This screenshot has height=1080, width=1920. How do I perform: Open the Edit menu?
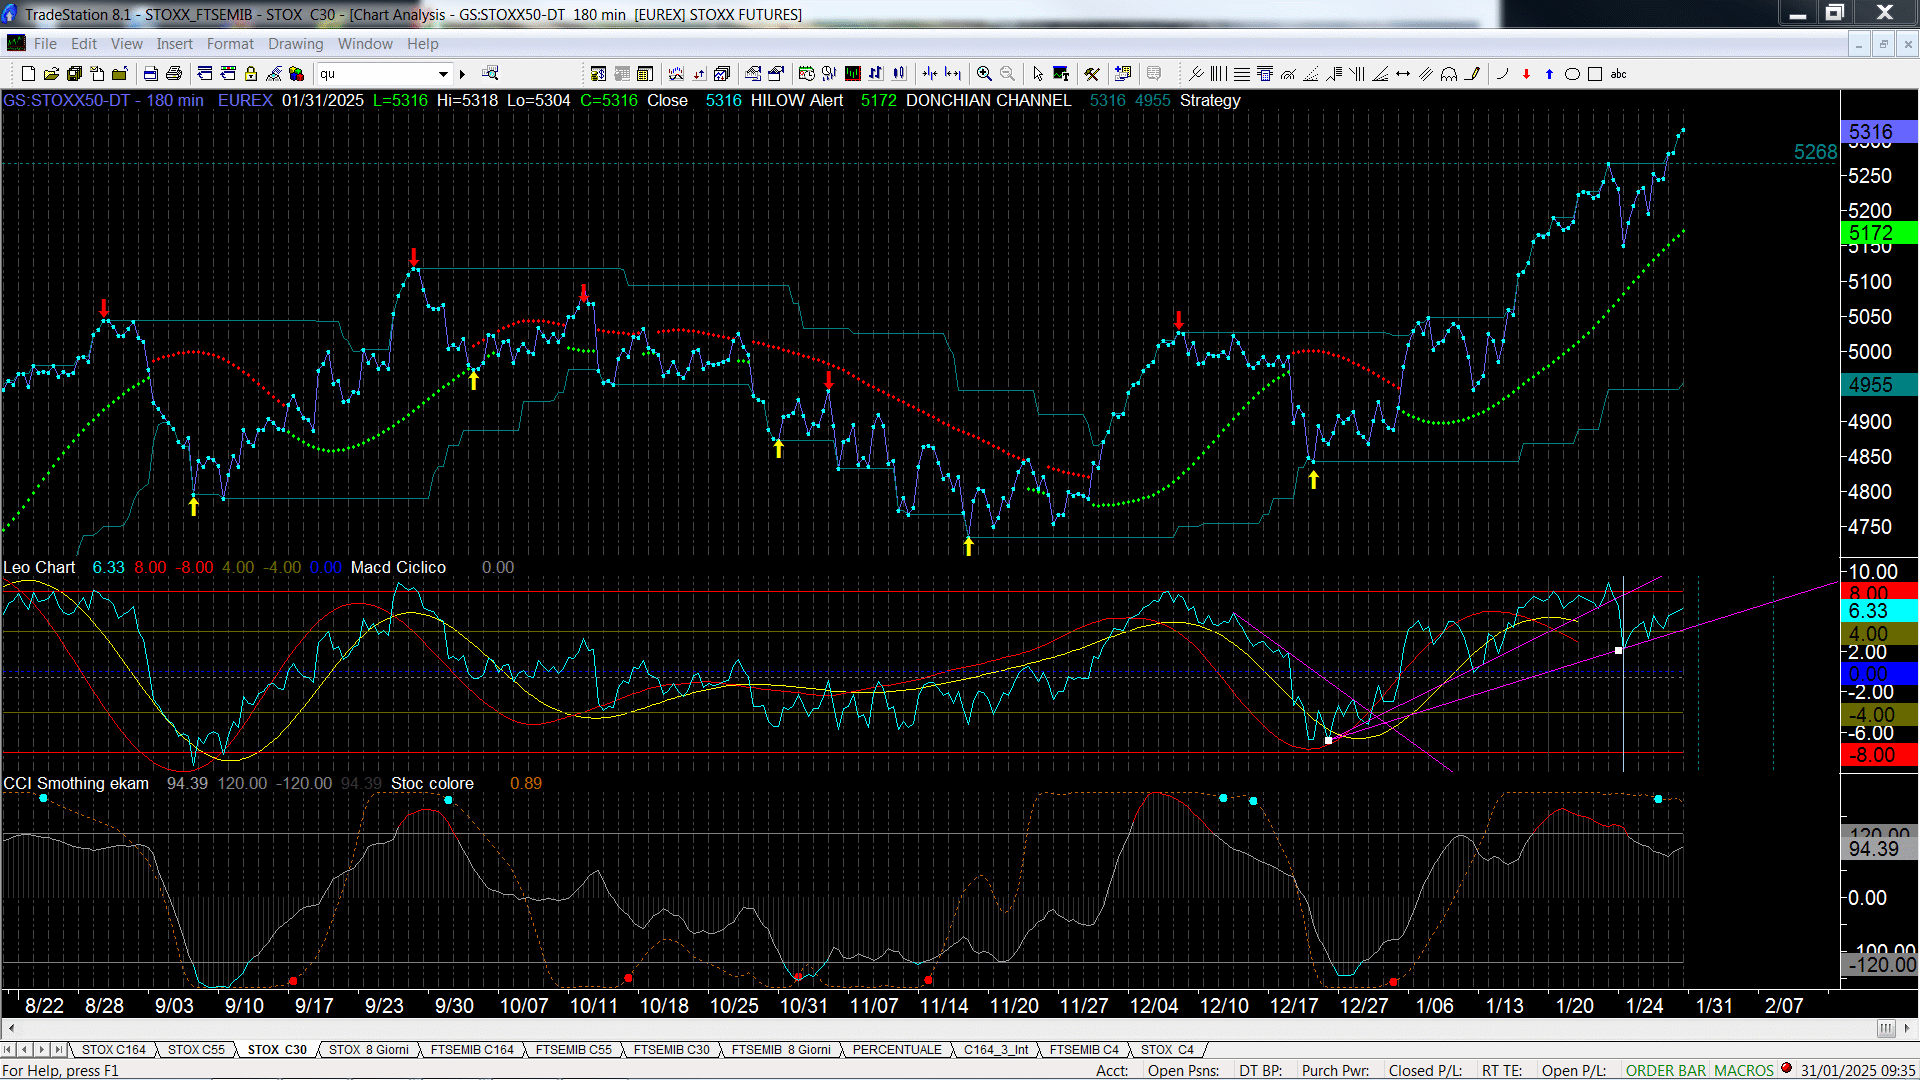[x=84, y=44]
